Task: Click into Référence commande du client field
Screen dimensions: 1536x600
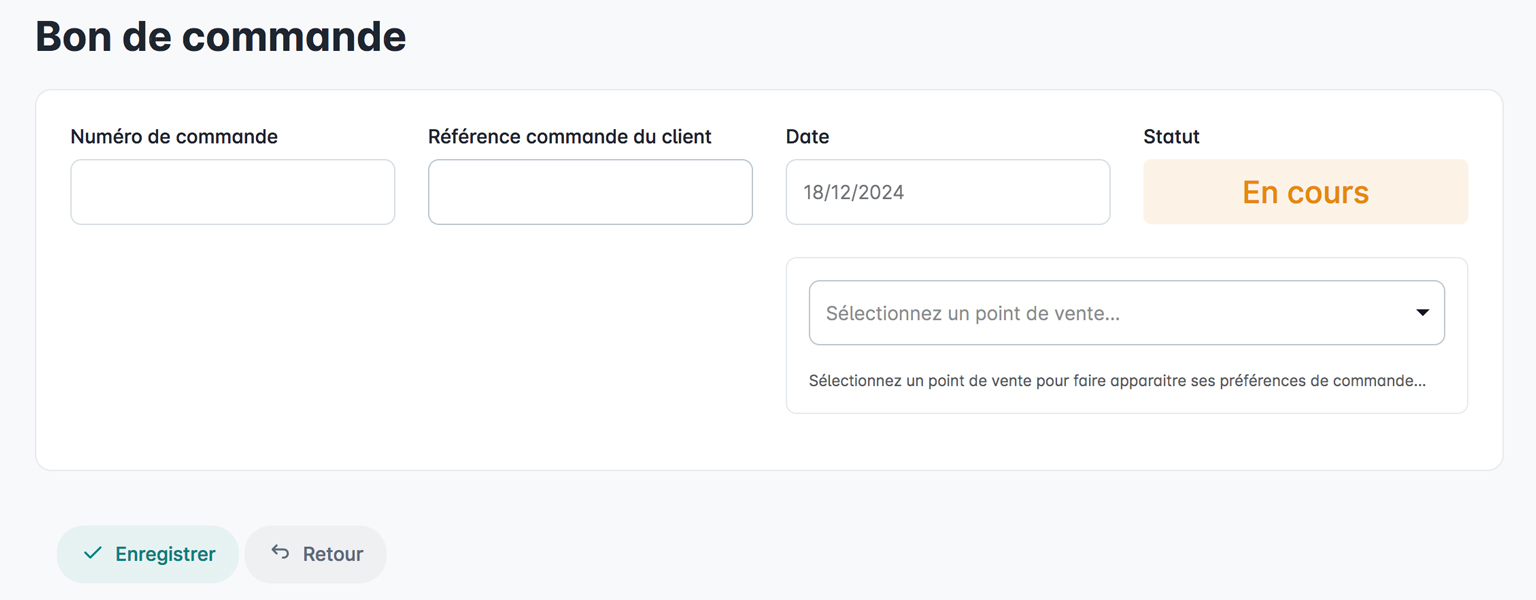Action: [590, 192]
